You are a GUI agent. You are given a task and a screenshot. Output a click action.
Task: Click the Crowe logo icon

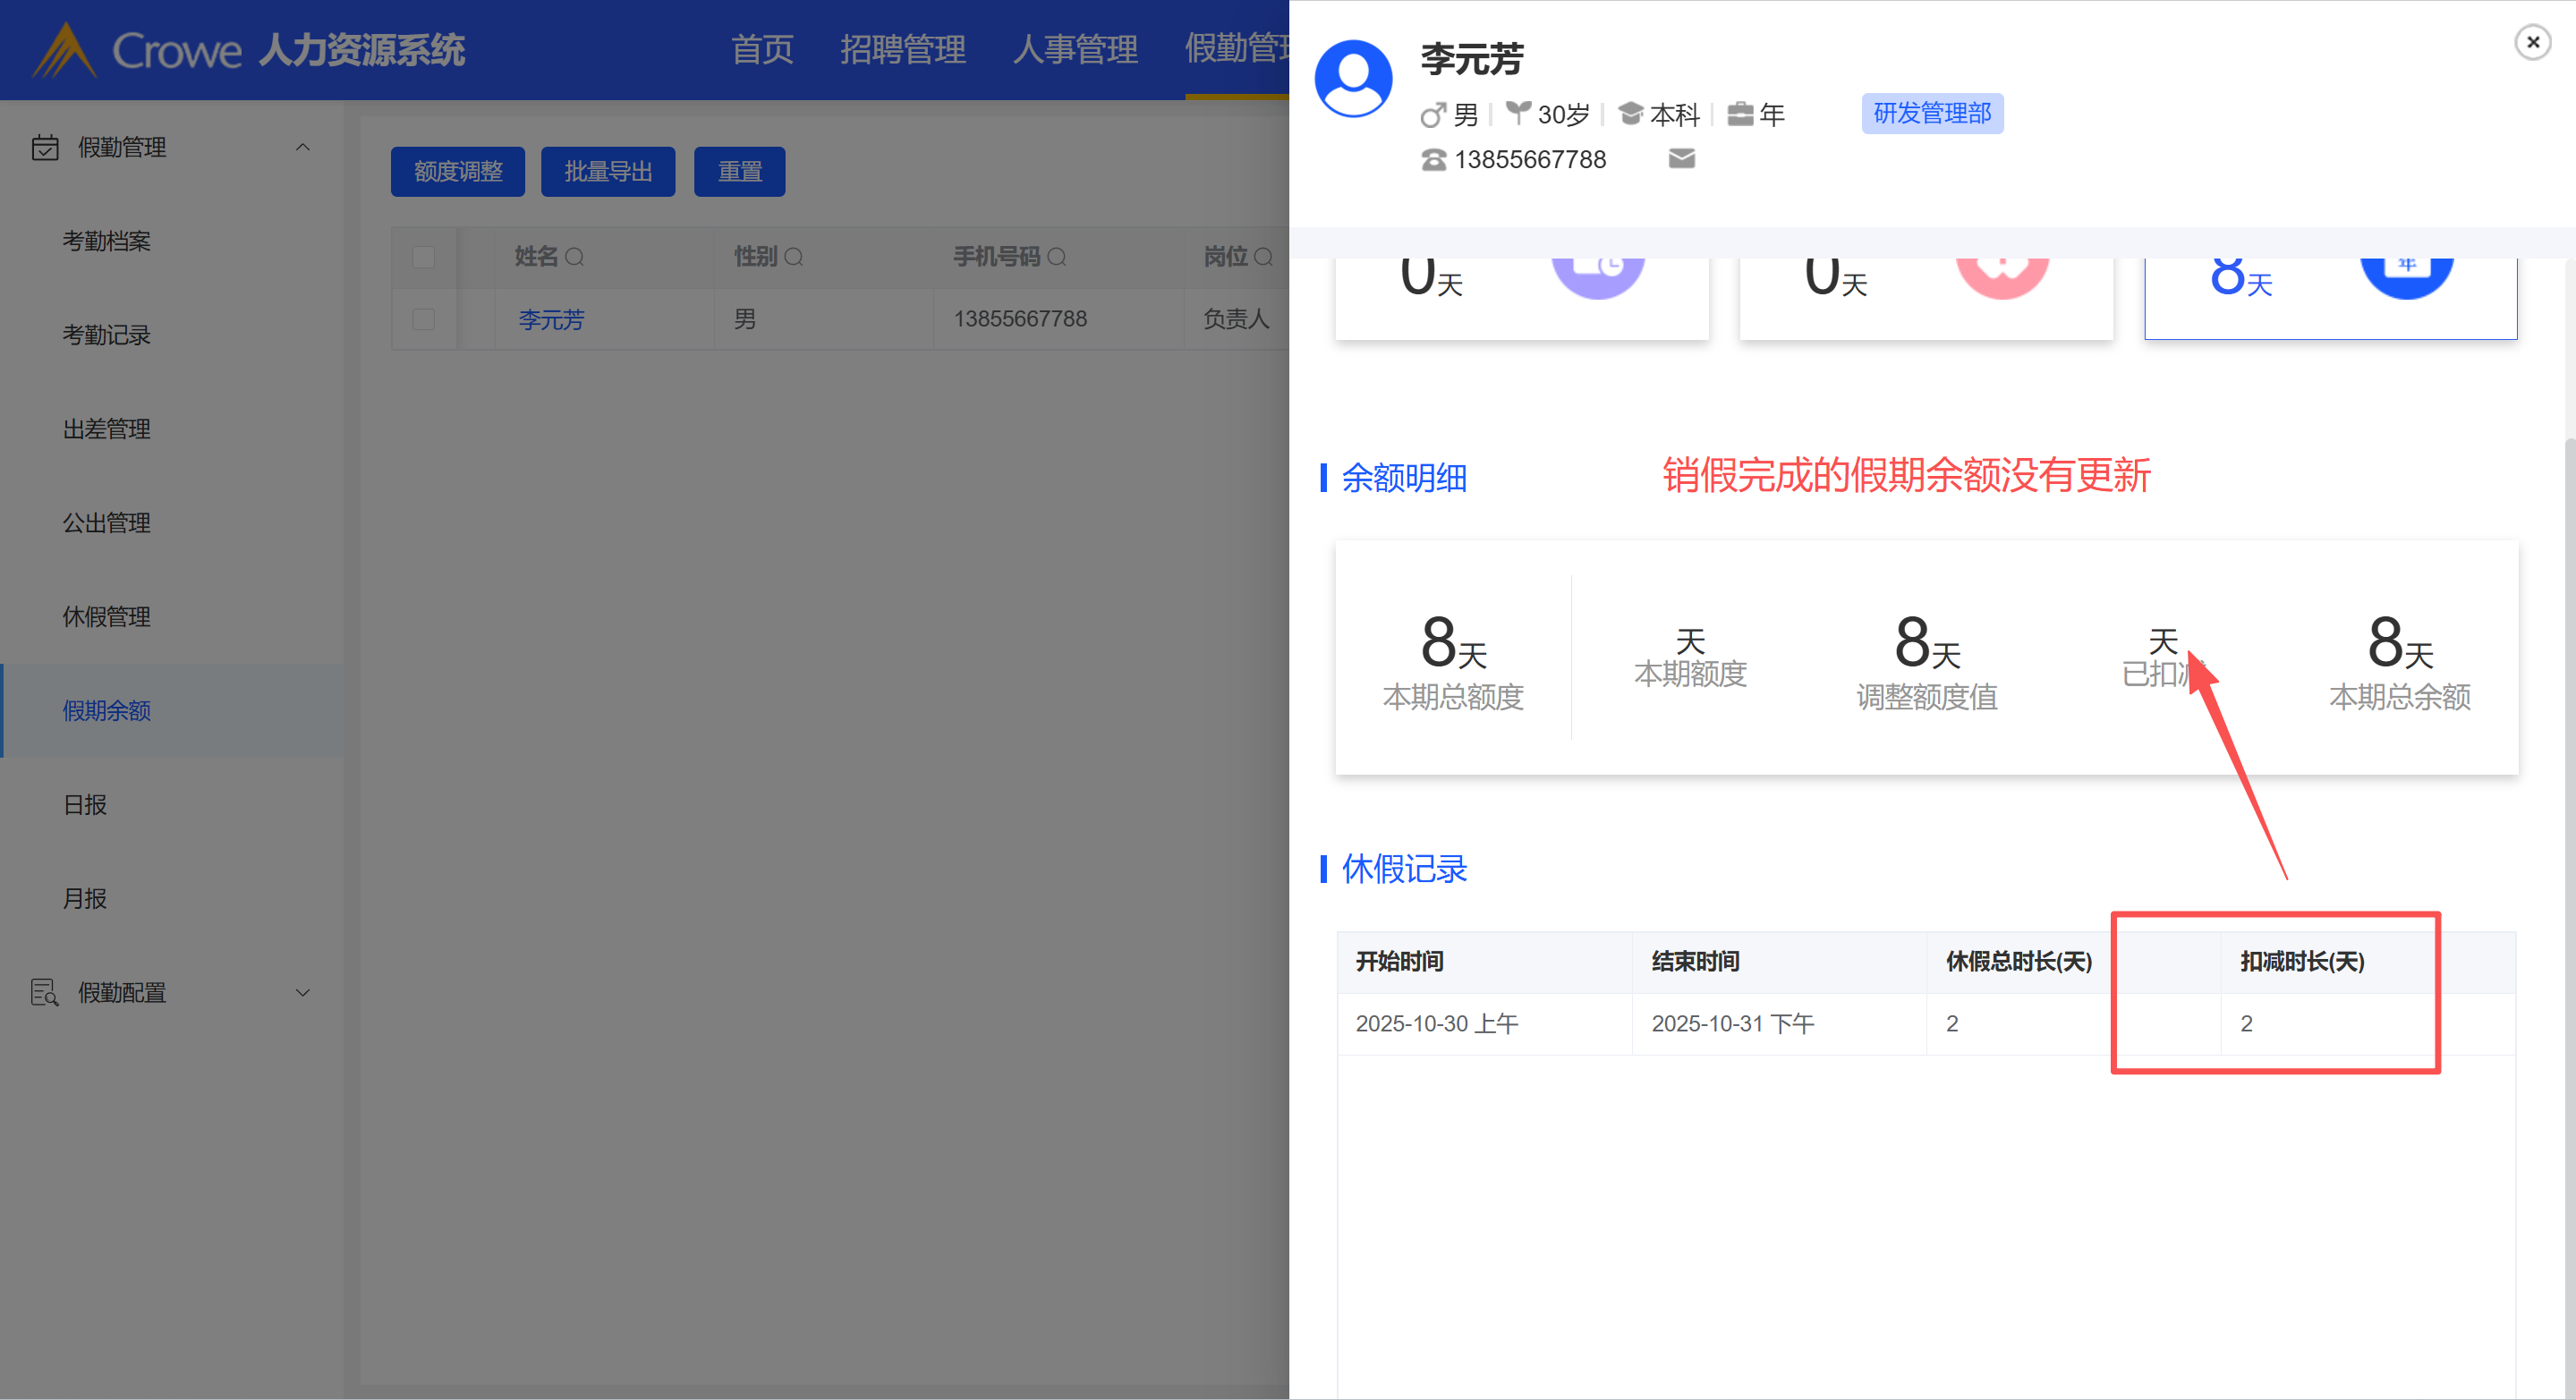point(64,50)
